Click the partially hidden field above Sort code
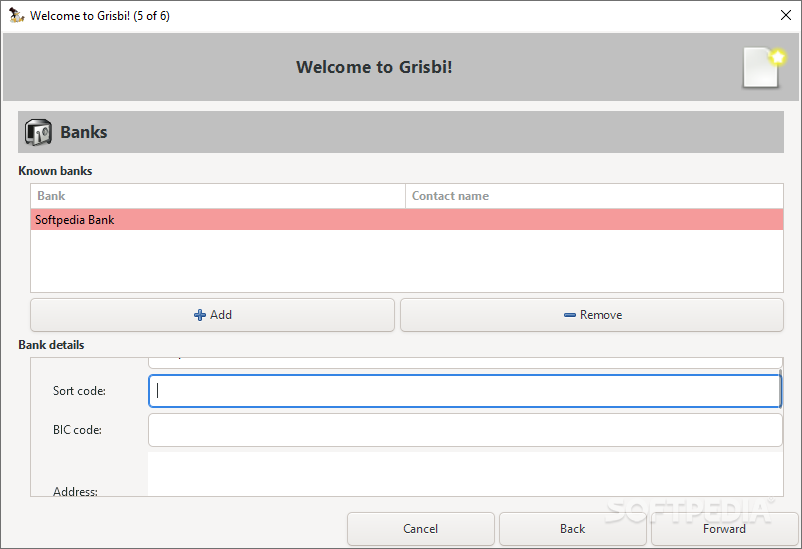 pos(465,363)
